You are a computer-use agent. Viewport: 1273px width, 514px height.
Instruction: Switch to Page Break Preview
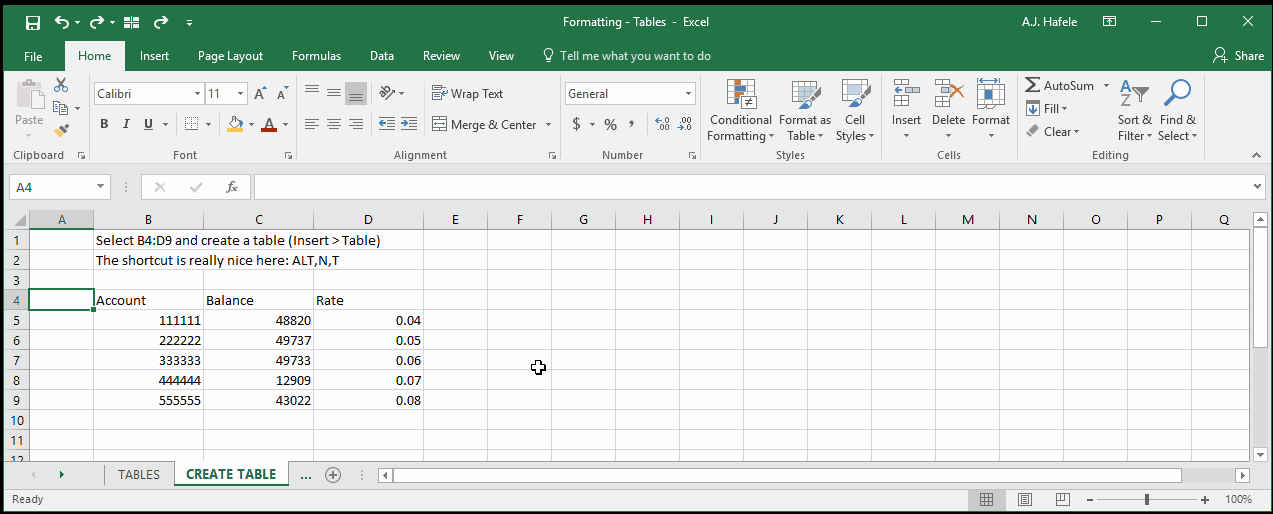(1063, 499)
